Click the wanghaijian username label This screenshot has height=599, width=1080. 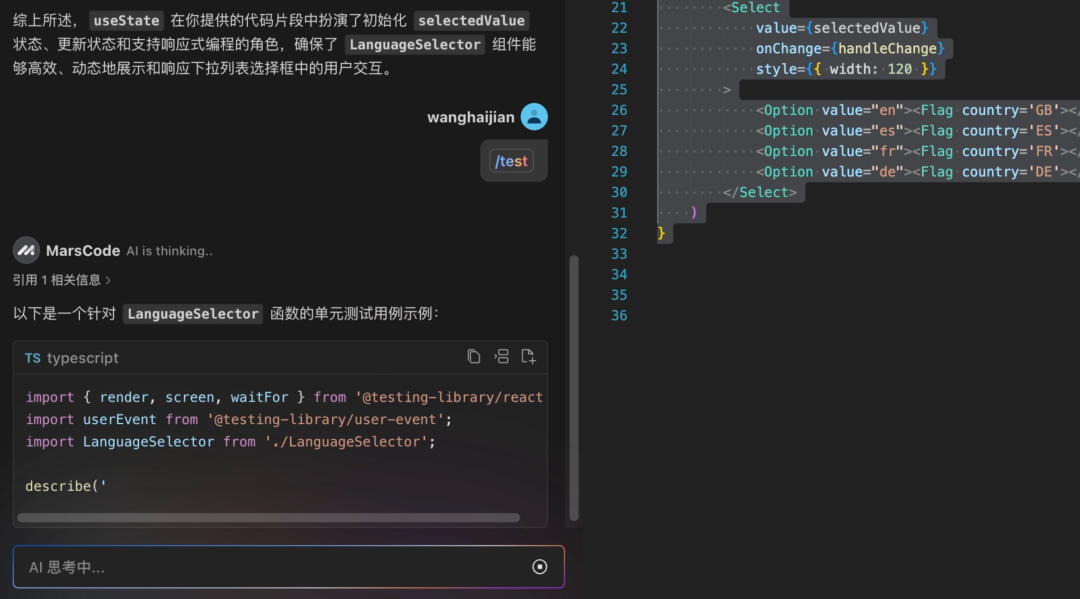[470, 117]
